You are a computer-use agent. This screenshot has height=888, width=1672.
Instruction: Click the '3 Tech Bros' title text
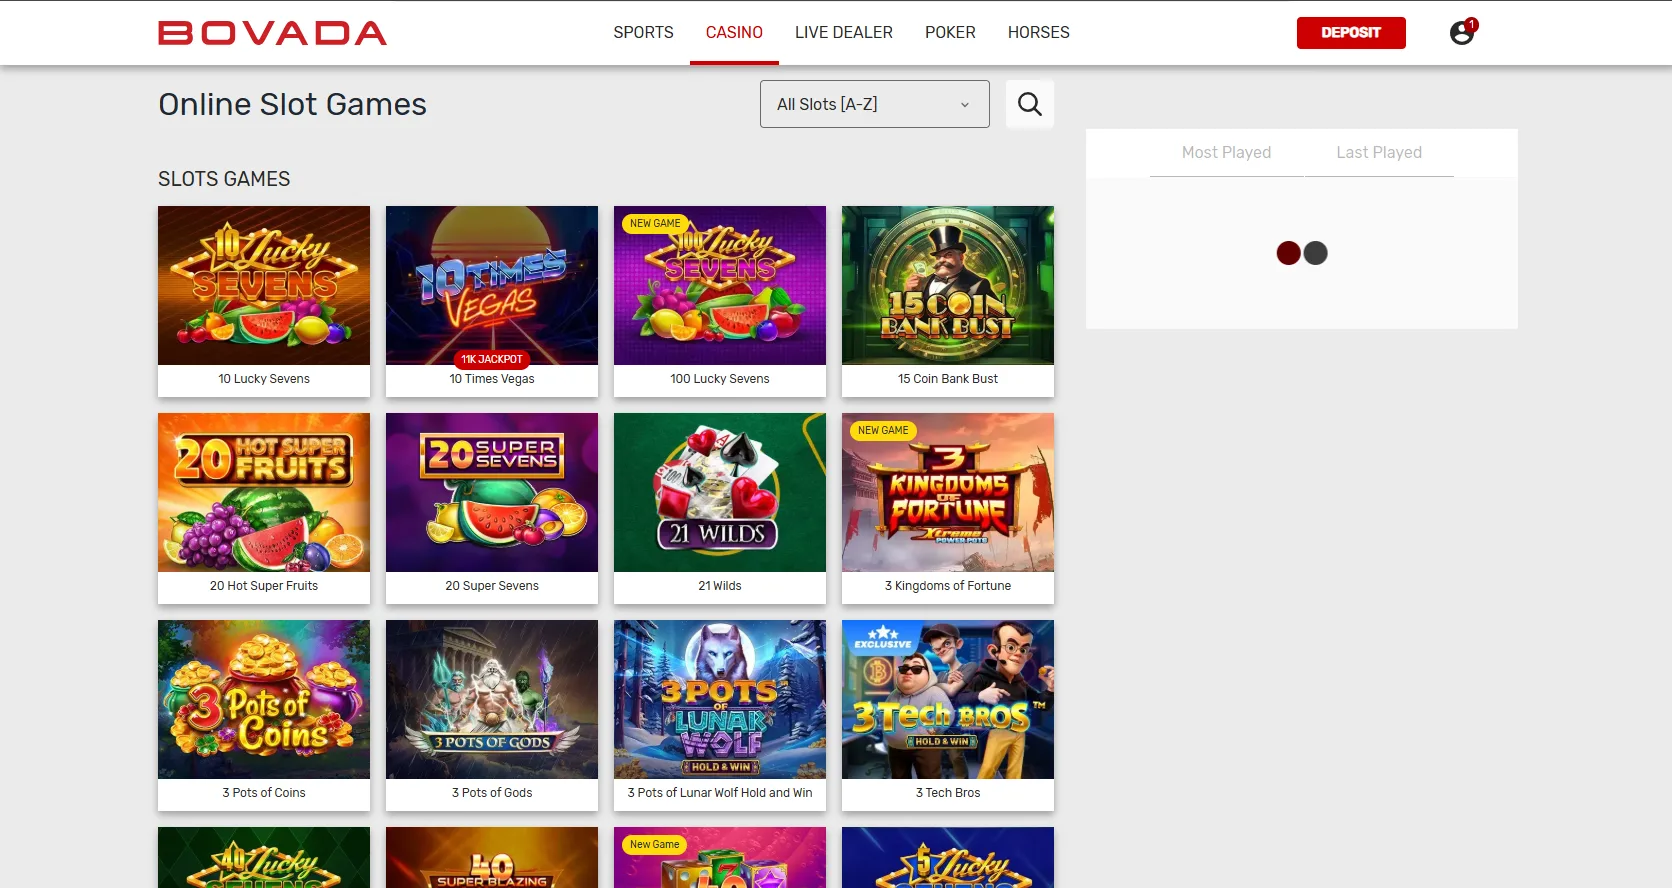pos(948,793)
